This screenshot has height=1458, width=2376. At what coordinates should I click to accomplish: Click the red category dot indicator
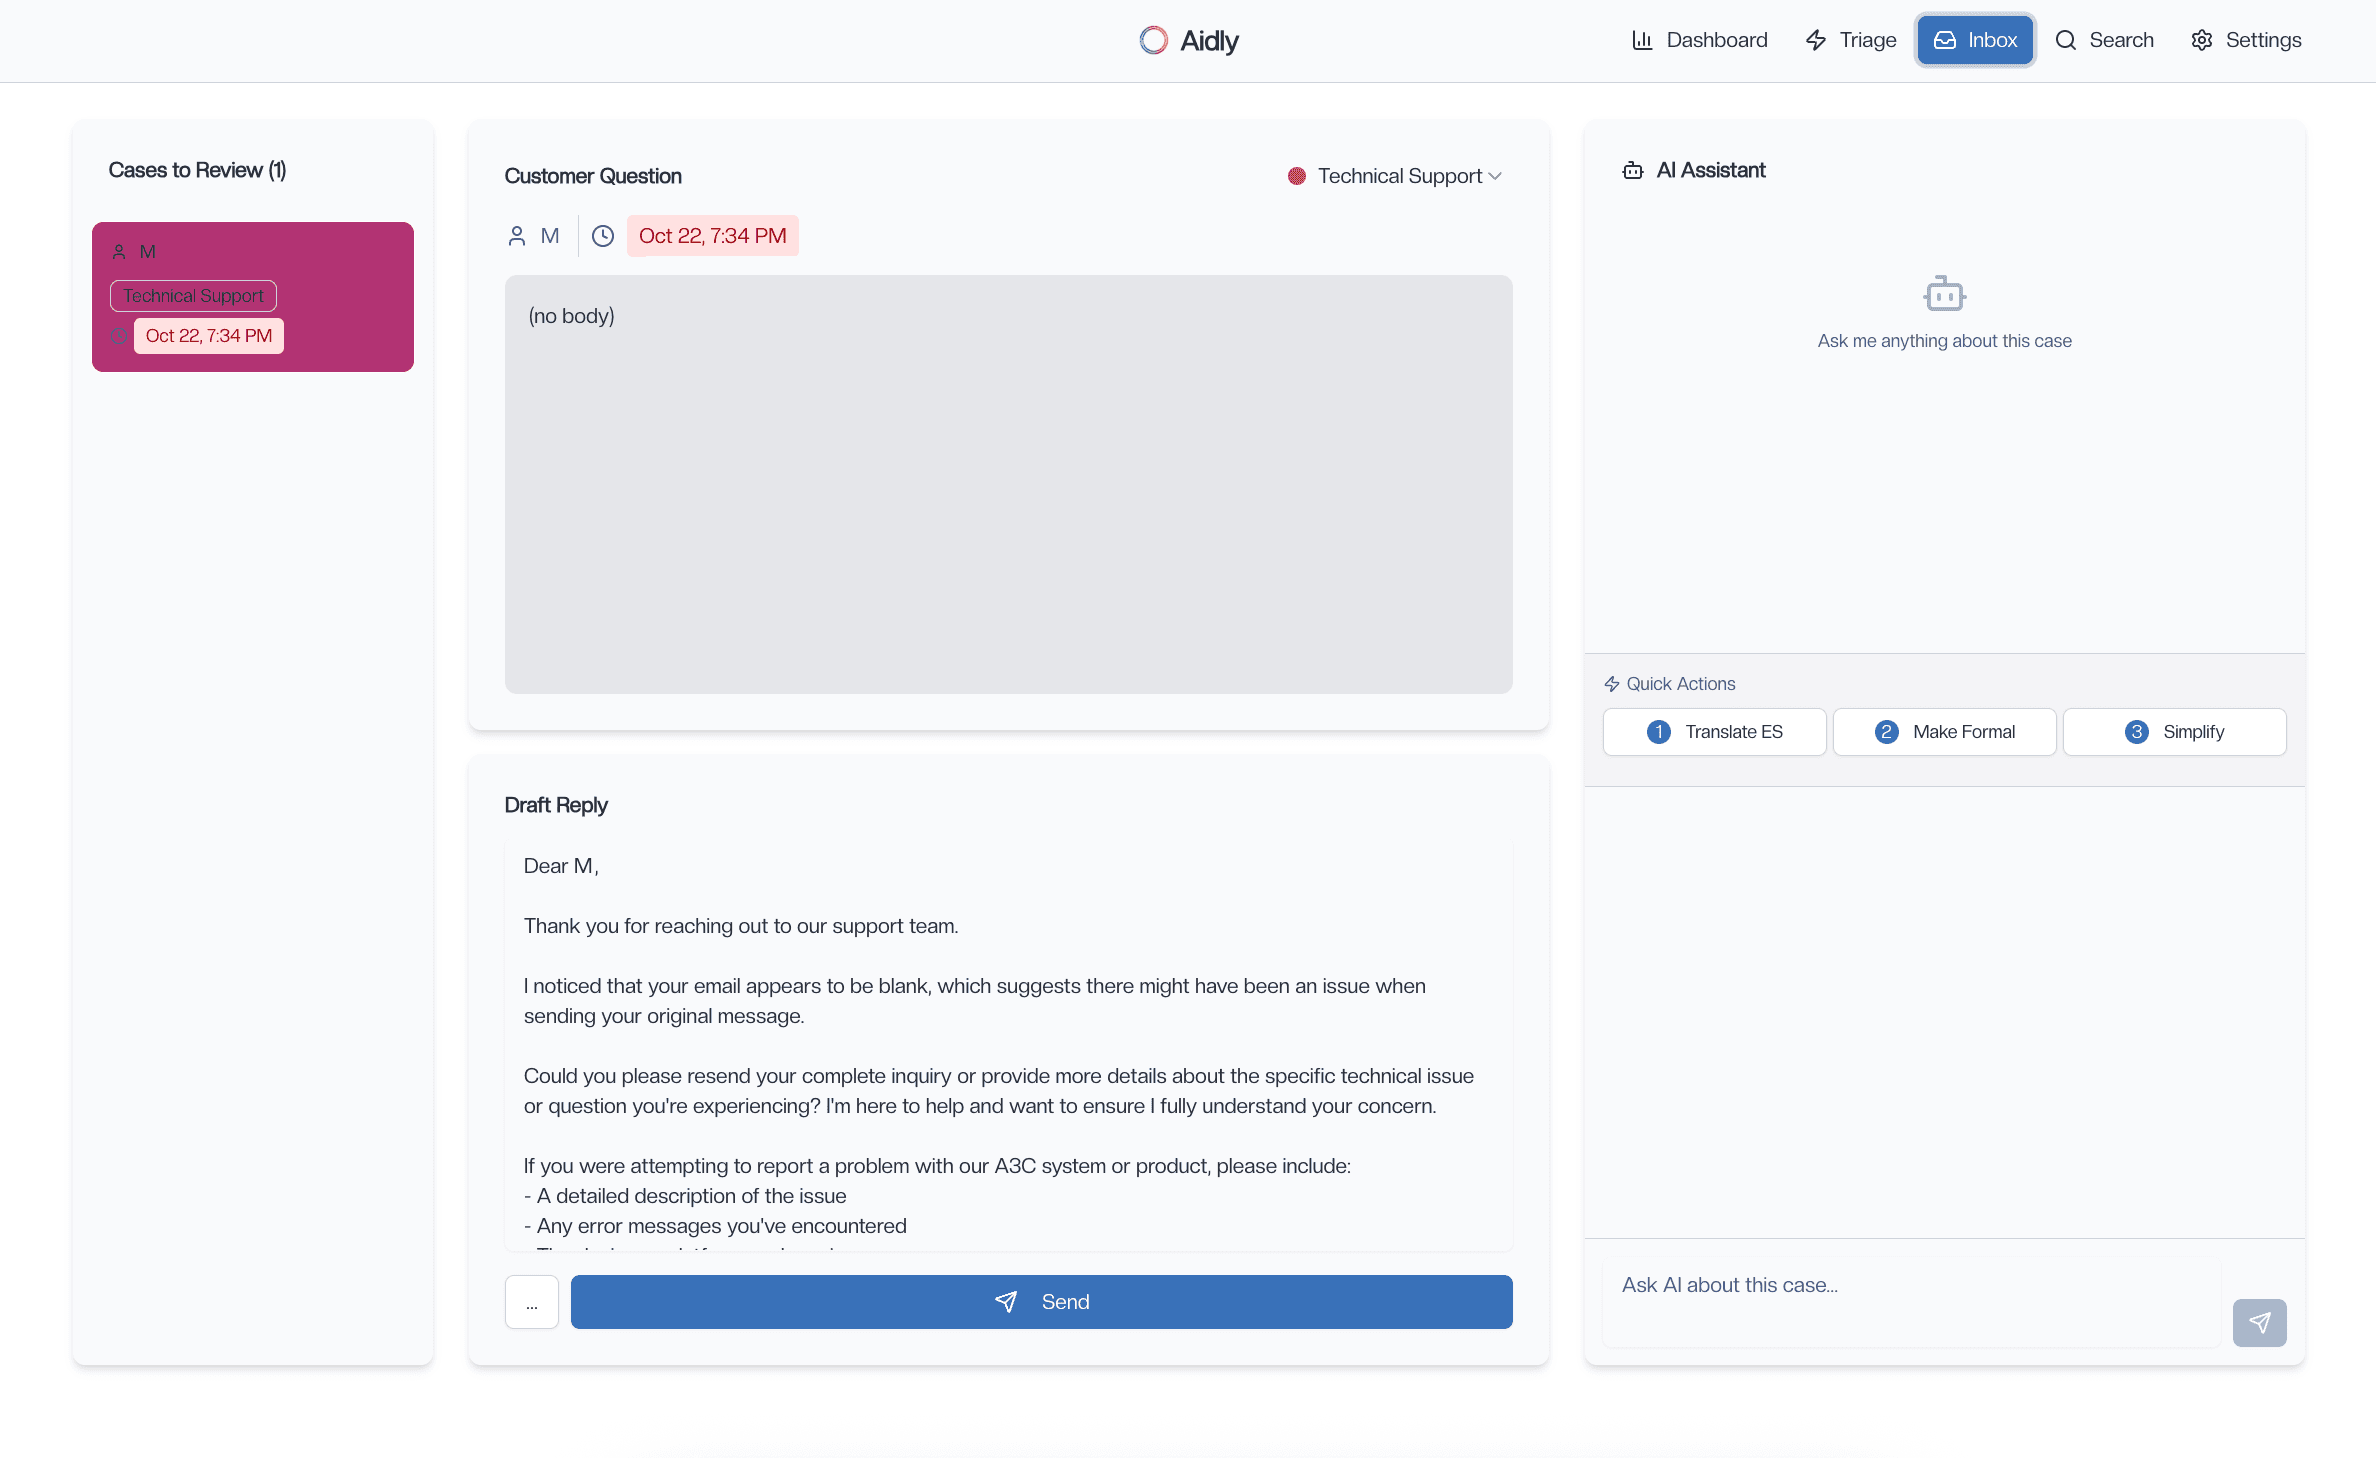click(1297, 176)
